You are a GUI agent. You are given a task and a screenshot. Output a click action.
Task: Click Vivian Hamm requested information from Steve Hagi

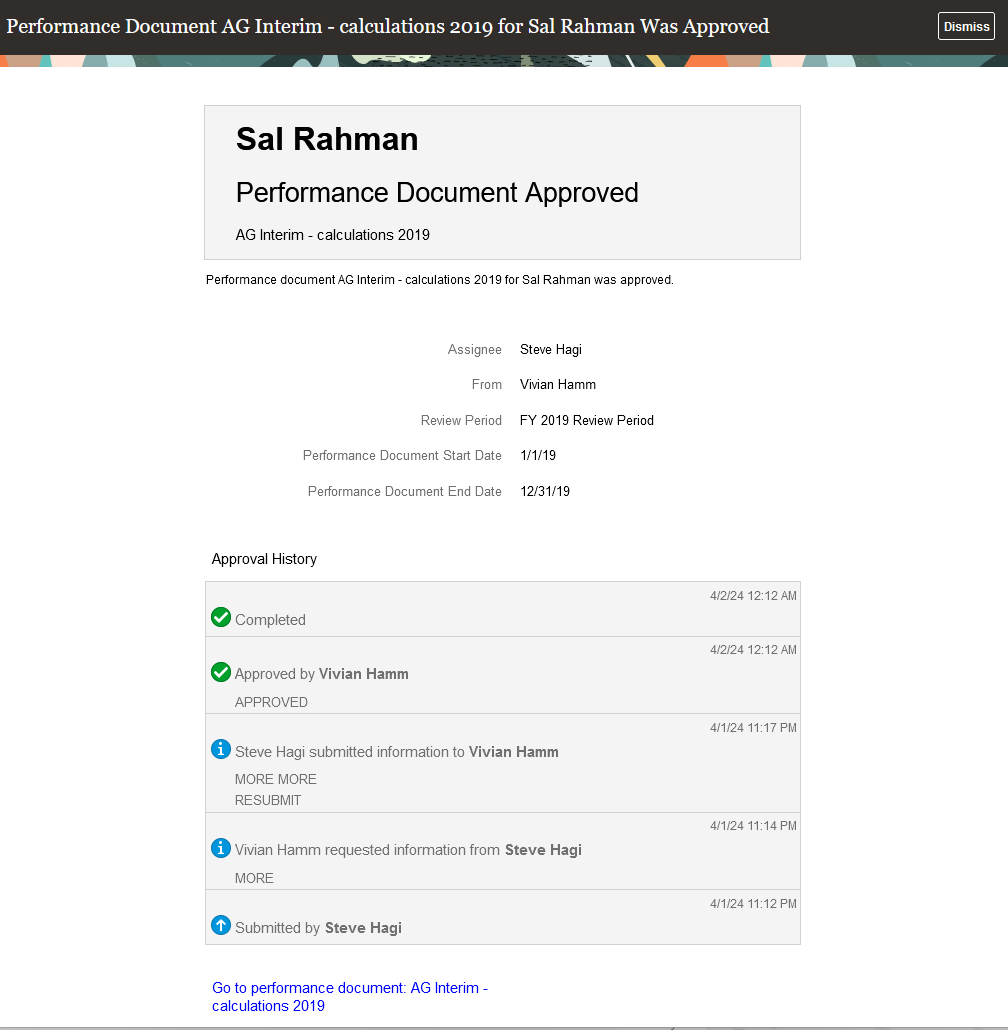pyautogui.click(x=408, y=850)
